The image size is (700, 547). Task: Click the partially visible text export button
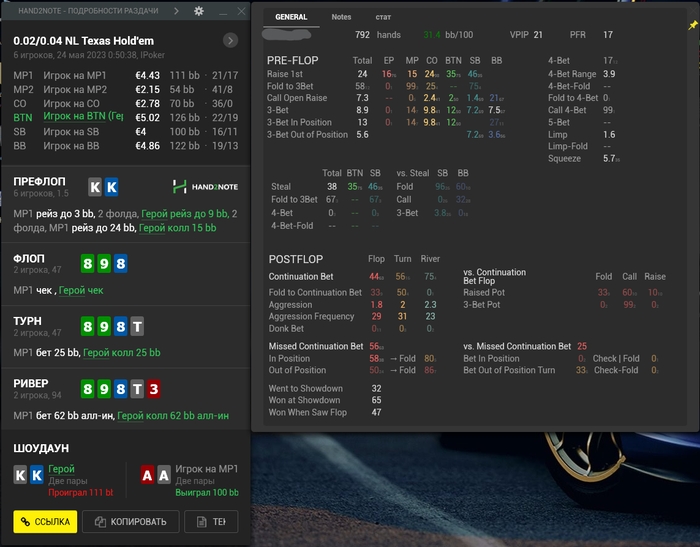tap(212, 521)
